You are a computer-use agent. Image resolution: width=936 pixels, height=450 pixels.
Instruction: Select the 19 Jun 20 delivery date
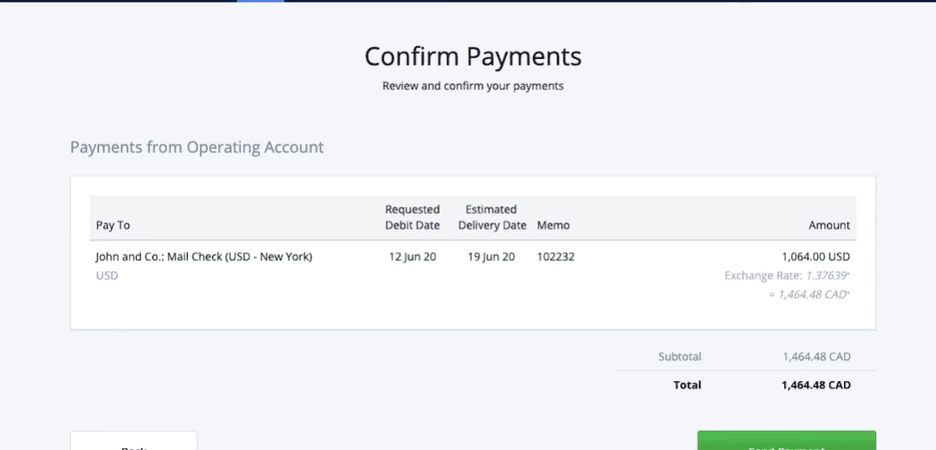click(491, 257)
